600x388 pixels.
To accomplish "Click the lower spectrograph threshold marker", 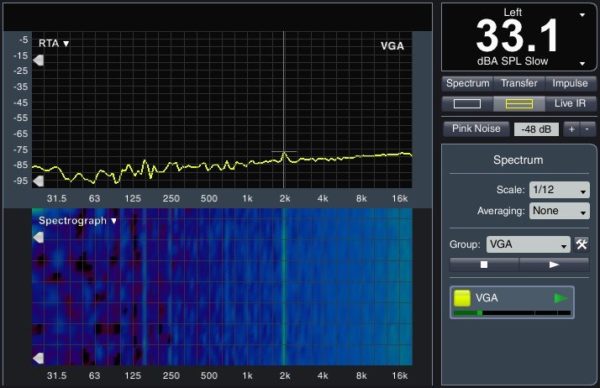I will (38, 358).
